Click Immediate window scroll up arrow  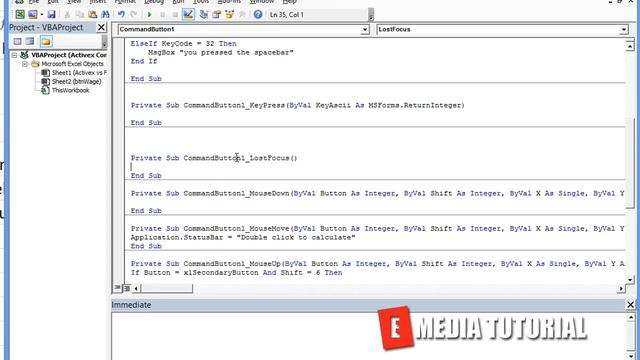(x=630, y=318)
